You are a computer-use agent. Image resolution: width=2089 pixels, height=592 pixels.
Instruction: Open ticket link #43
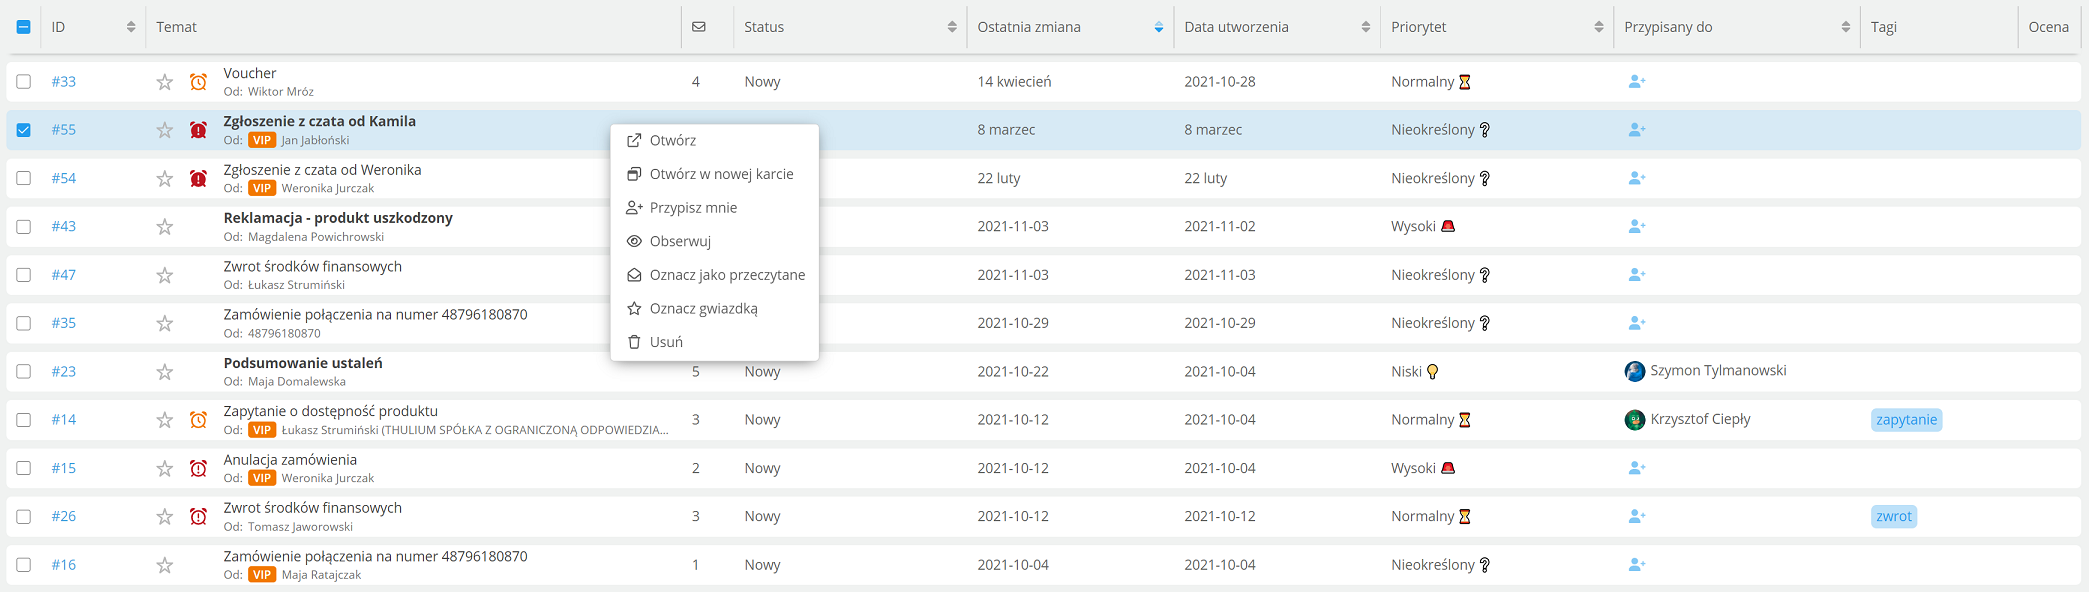click(x=64, y=227)
